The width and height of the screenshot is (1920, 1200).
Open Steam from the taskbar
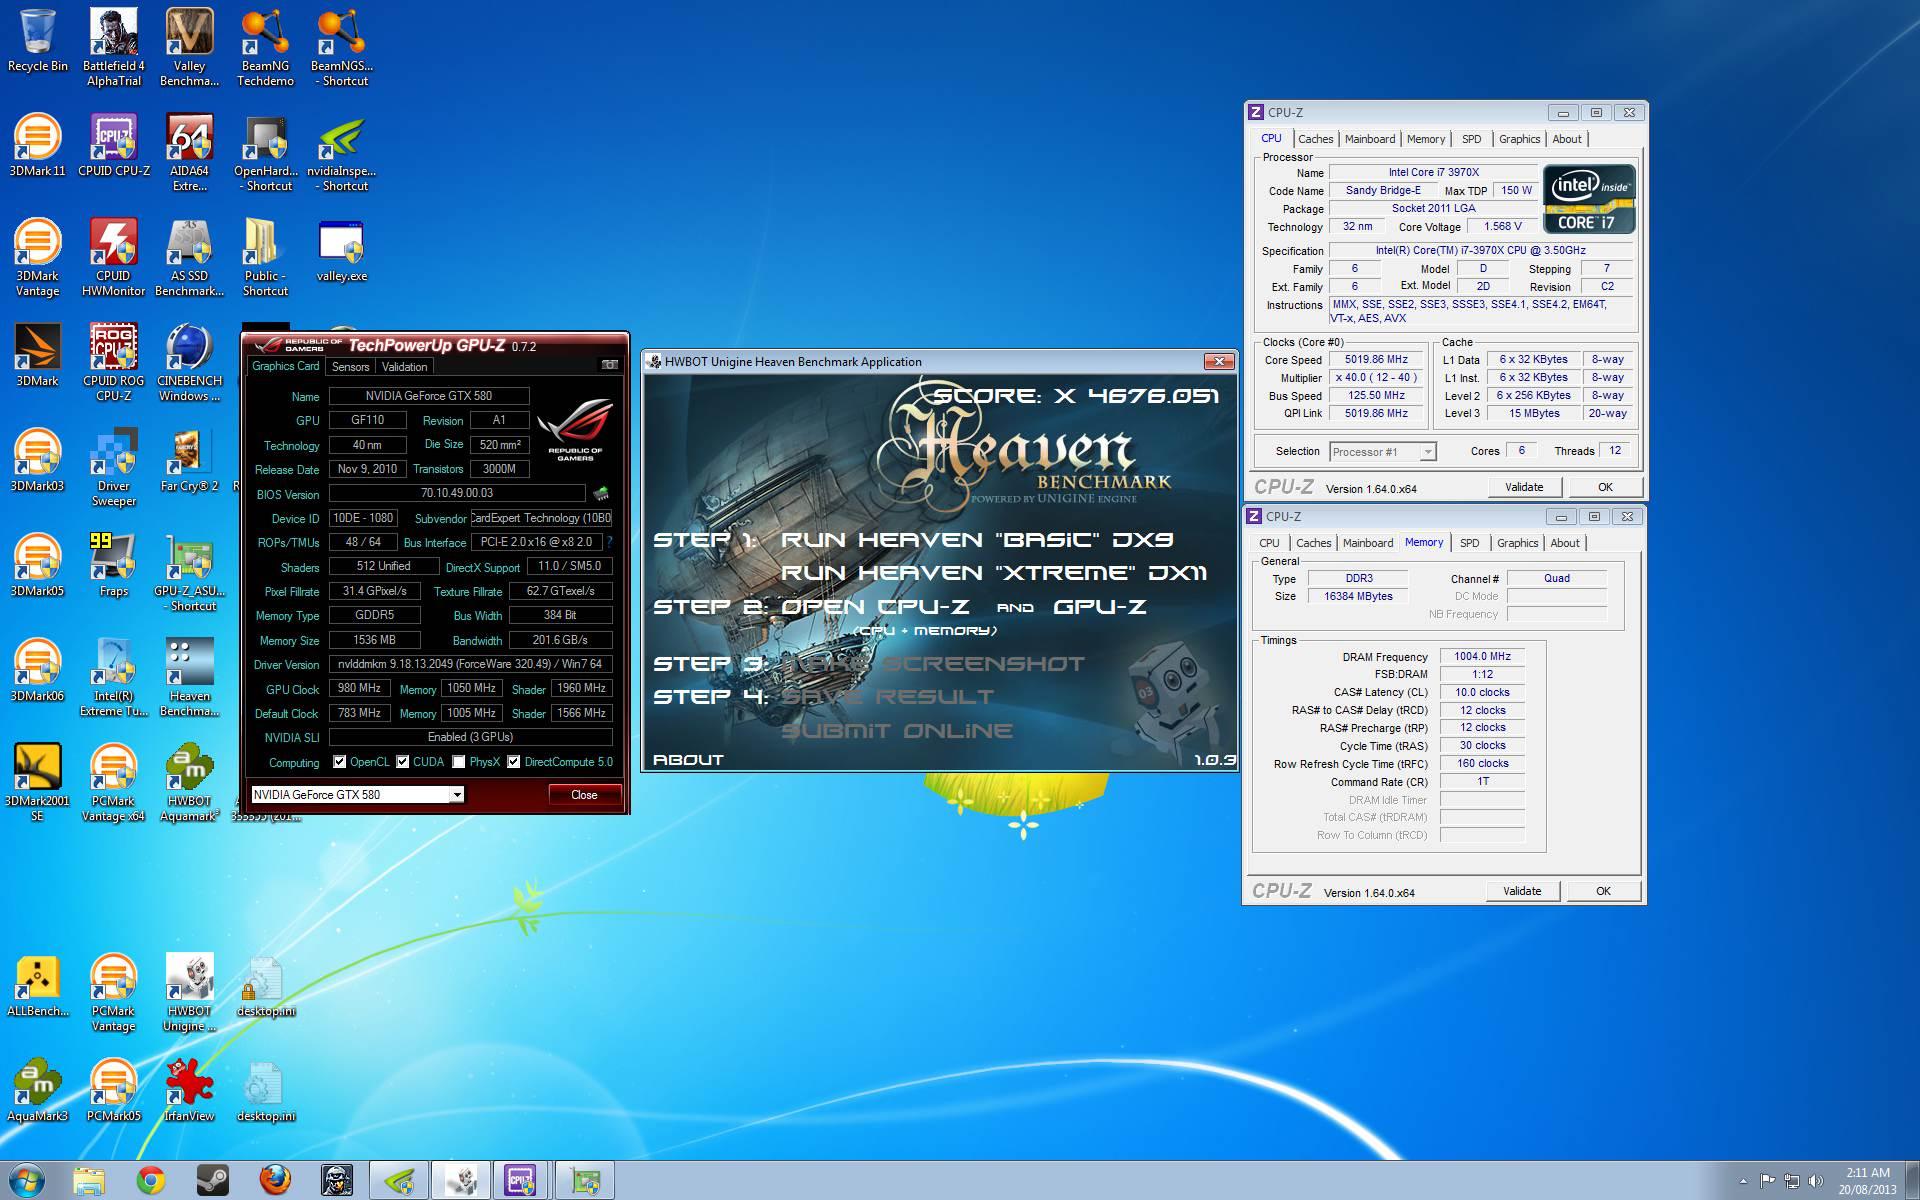pyautogui.click(x=213, y=1180)
